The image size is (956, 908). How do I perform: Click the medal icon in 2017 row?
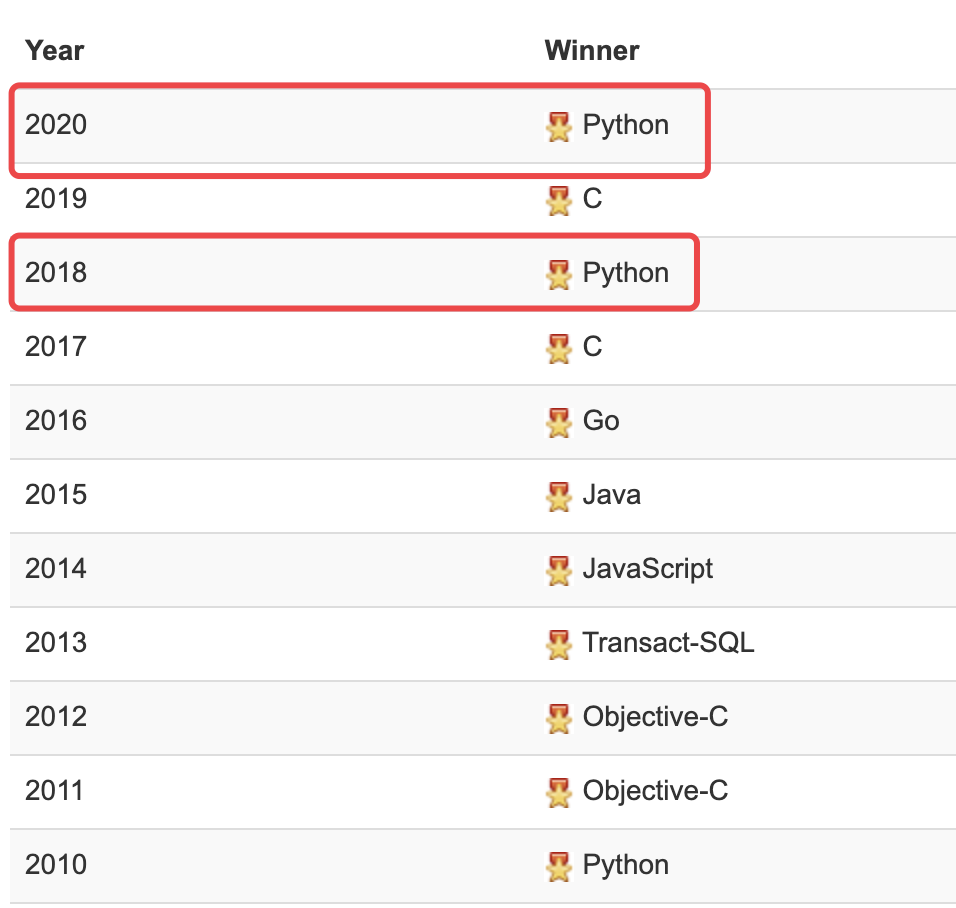pos(558,348)
